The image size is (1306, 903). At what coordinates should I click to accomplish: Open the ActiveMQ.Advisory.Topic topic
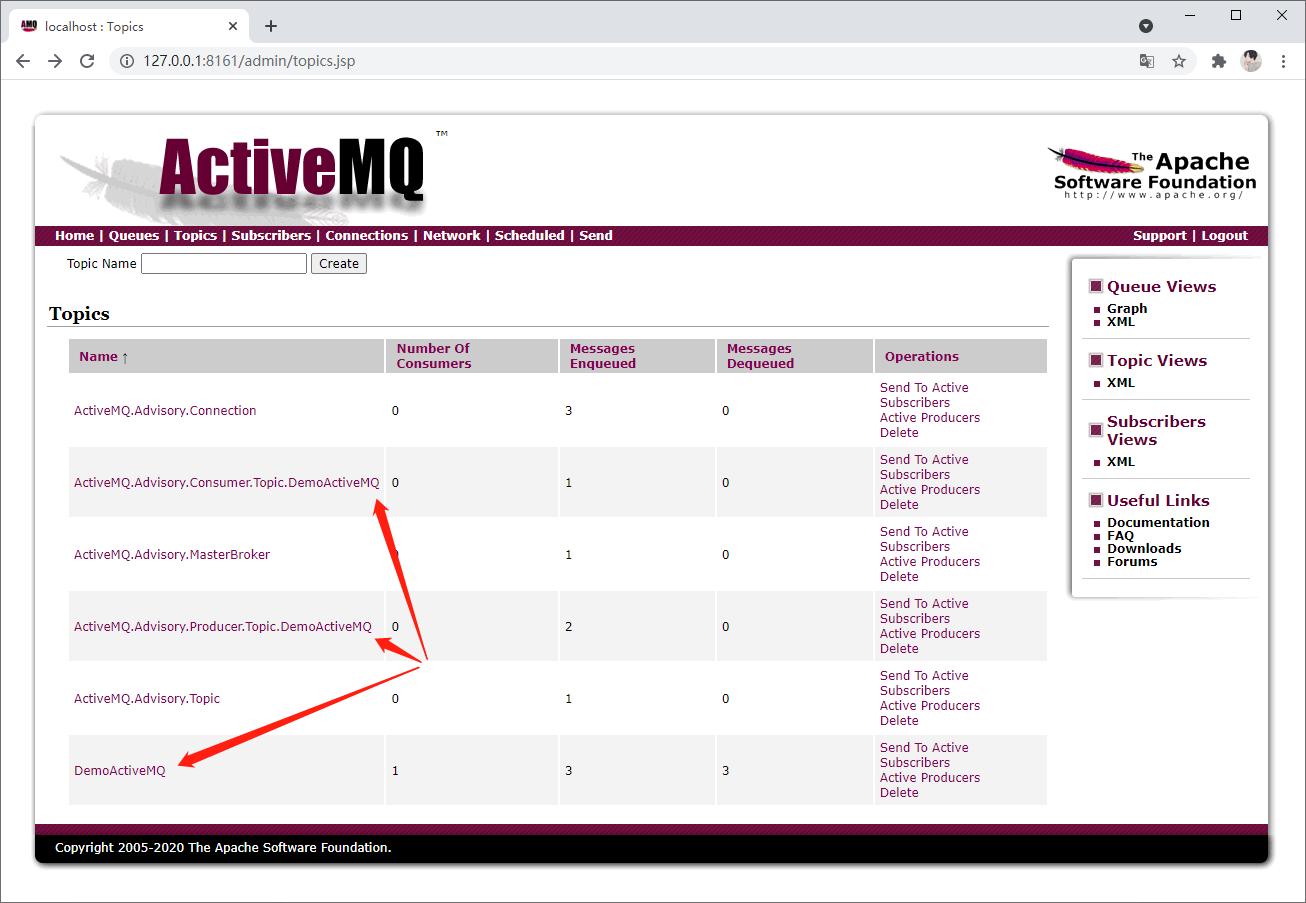coord(147,699)
